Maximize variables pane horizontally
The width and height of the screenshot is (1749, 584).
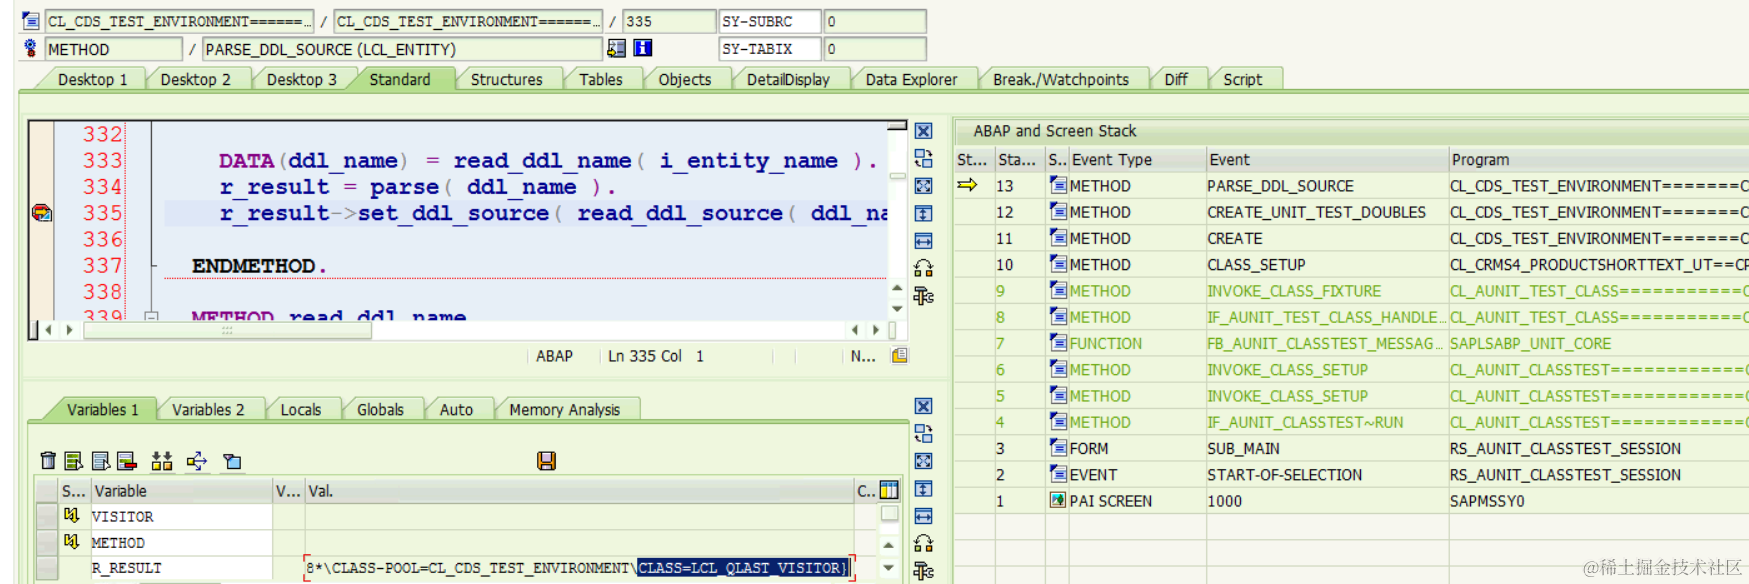923,516
